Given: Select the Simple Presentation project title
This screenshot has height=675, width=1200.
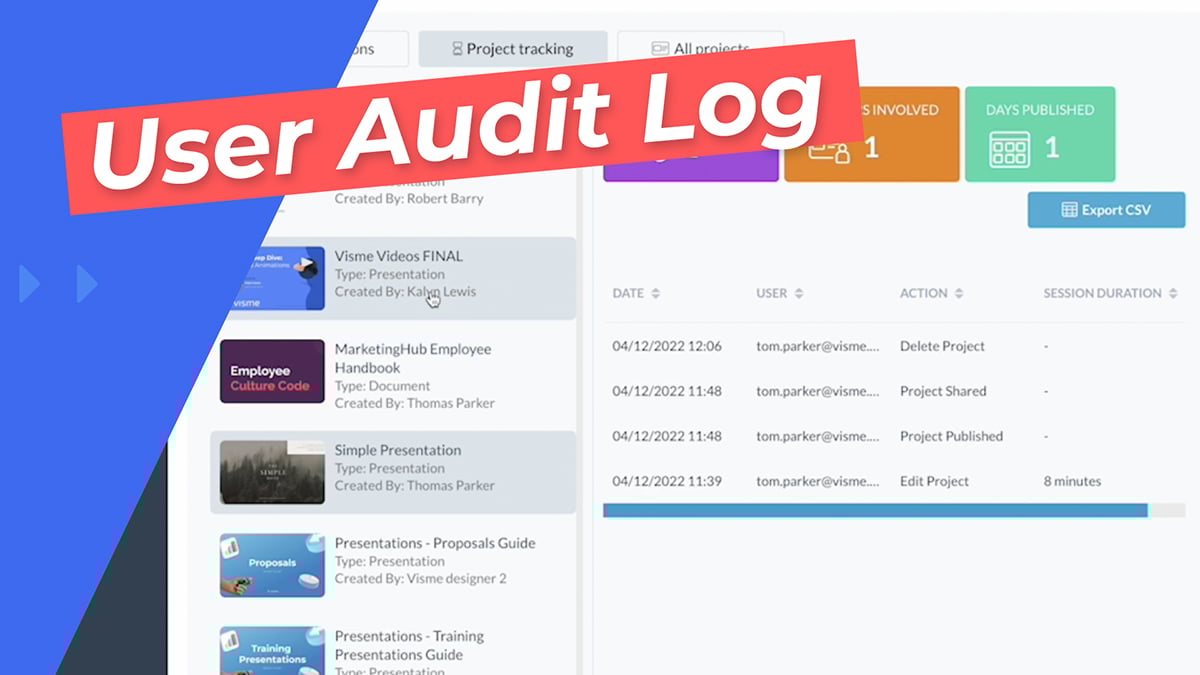Looking at the screenshot, I should 398,450.
